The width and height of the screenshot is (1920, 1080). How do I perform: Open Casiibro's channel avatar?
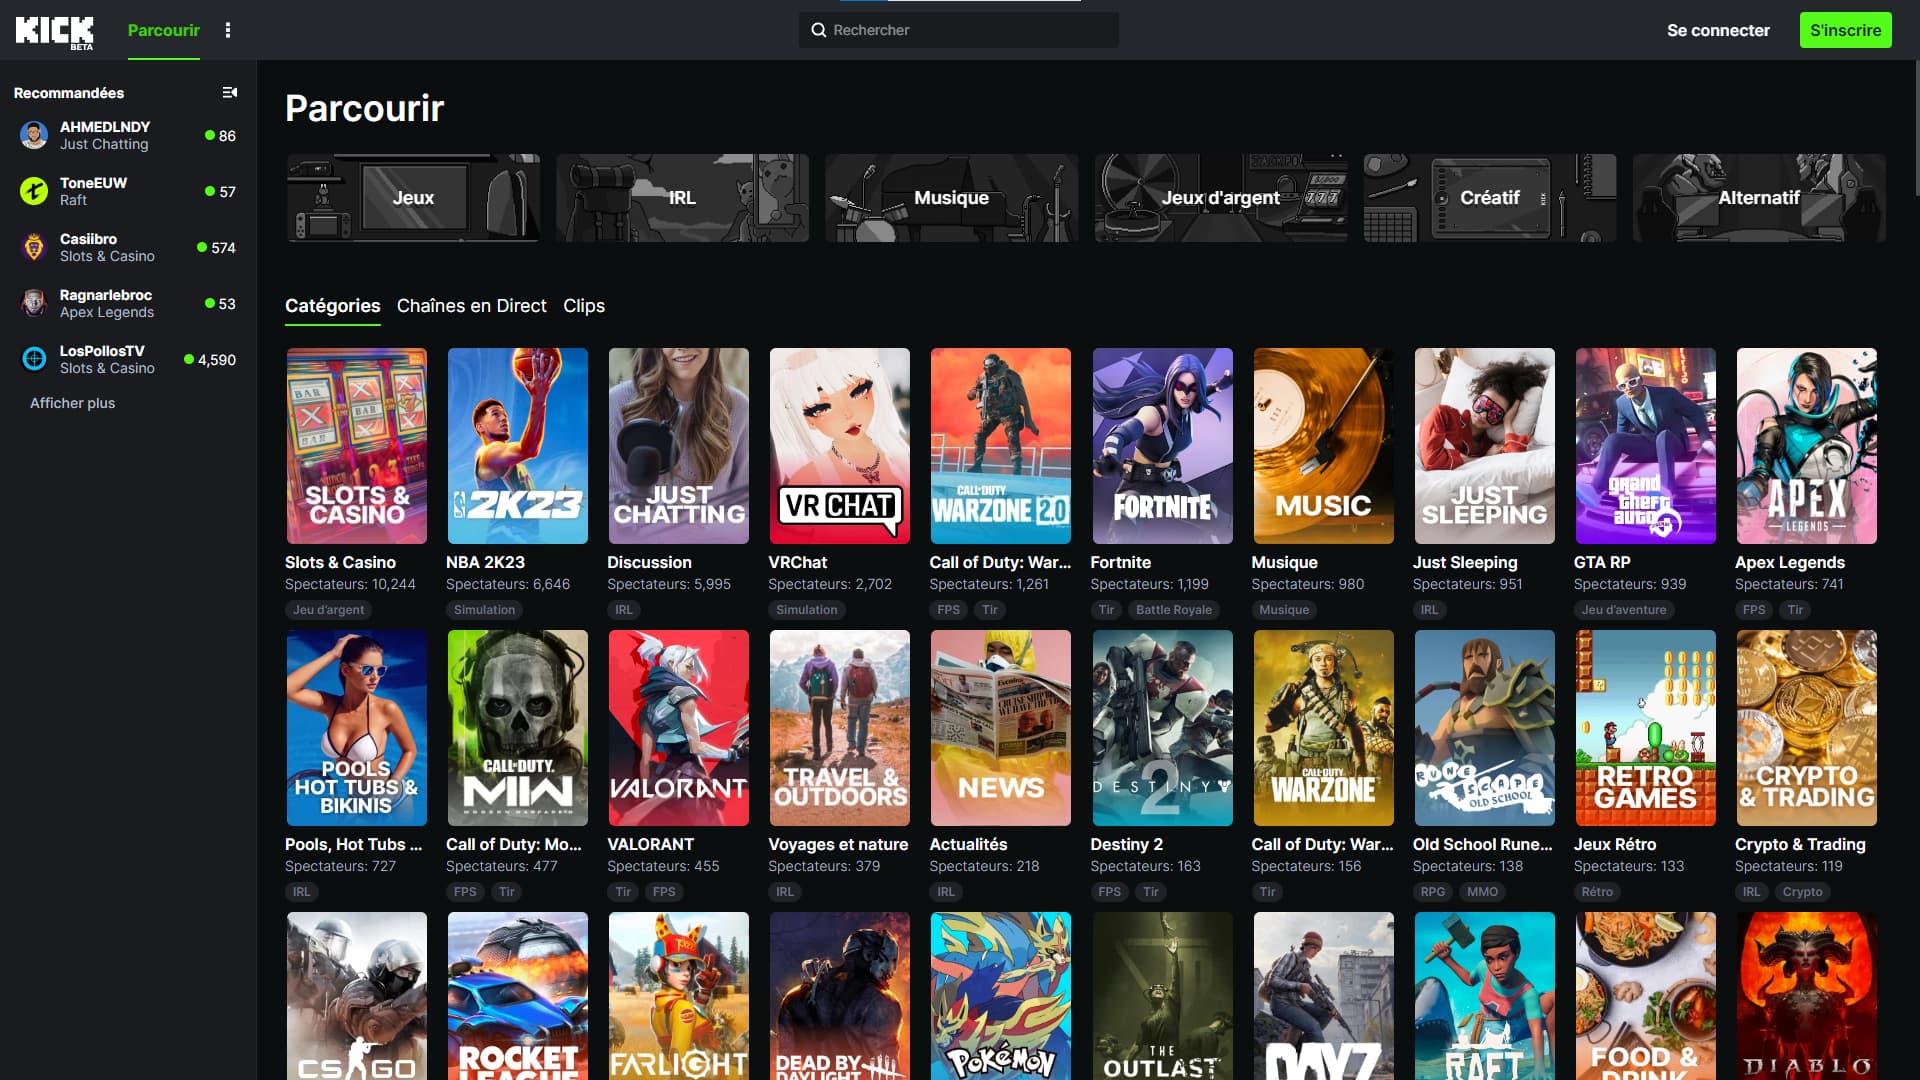point(34,247)
